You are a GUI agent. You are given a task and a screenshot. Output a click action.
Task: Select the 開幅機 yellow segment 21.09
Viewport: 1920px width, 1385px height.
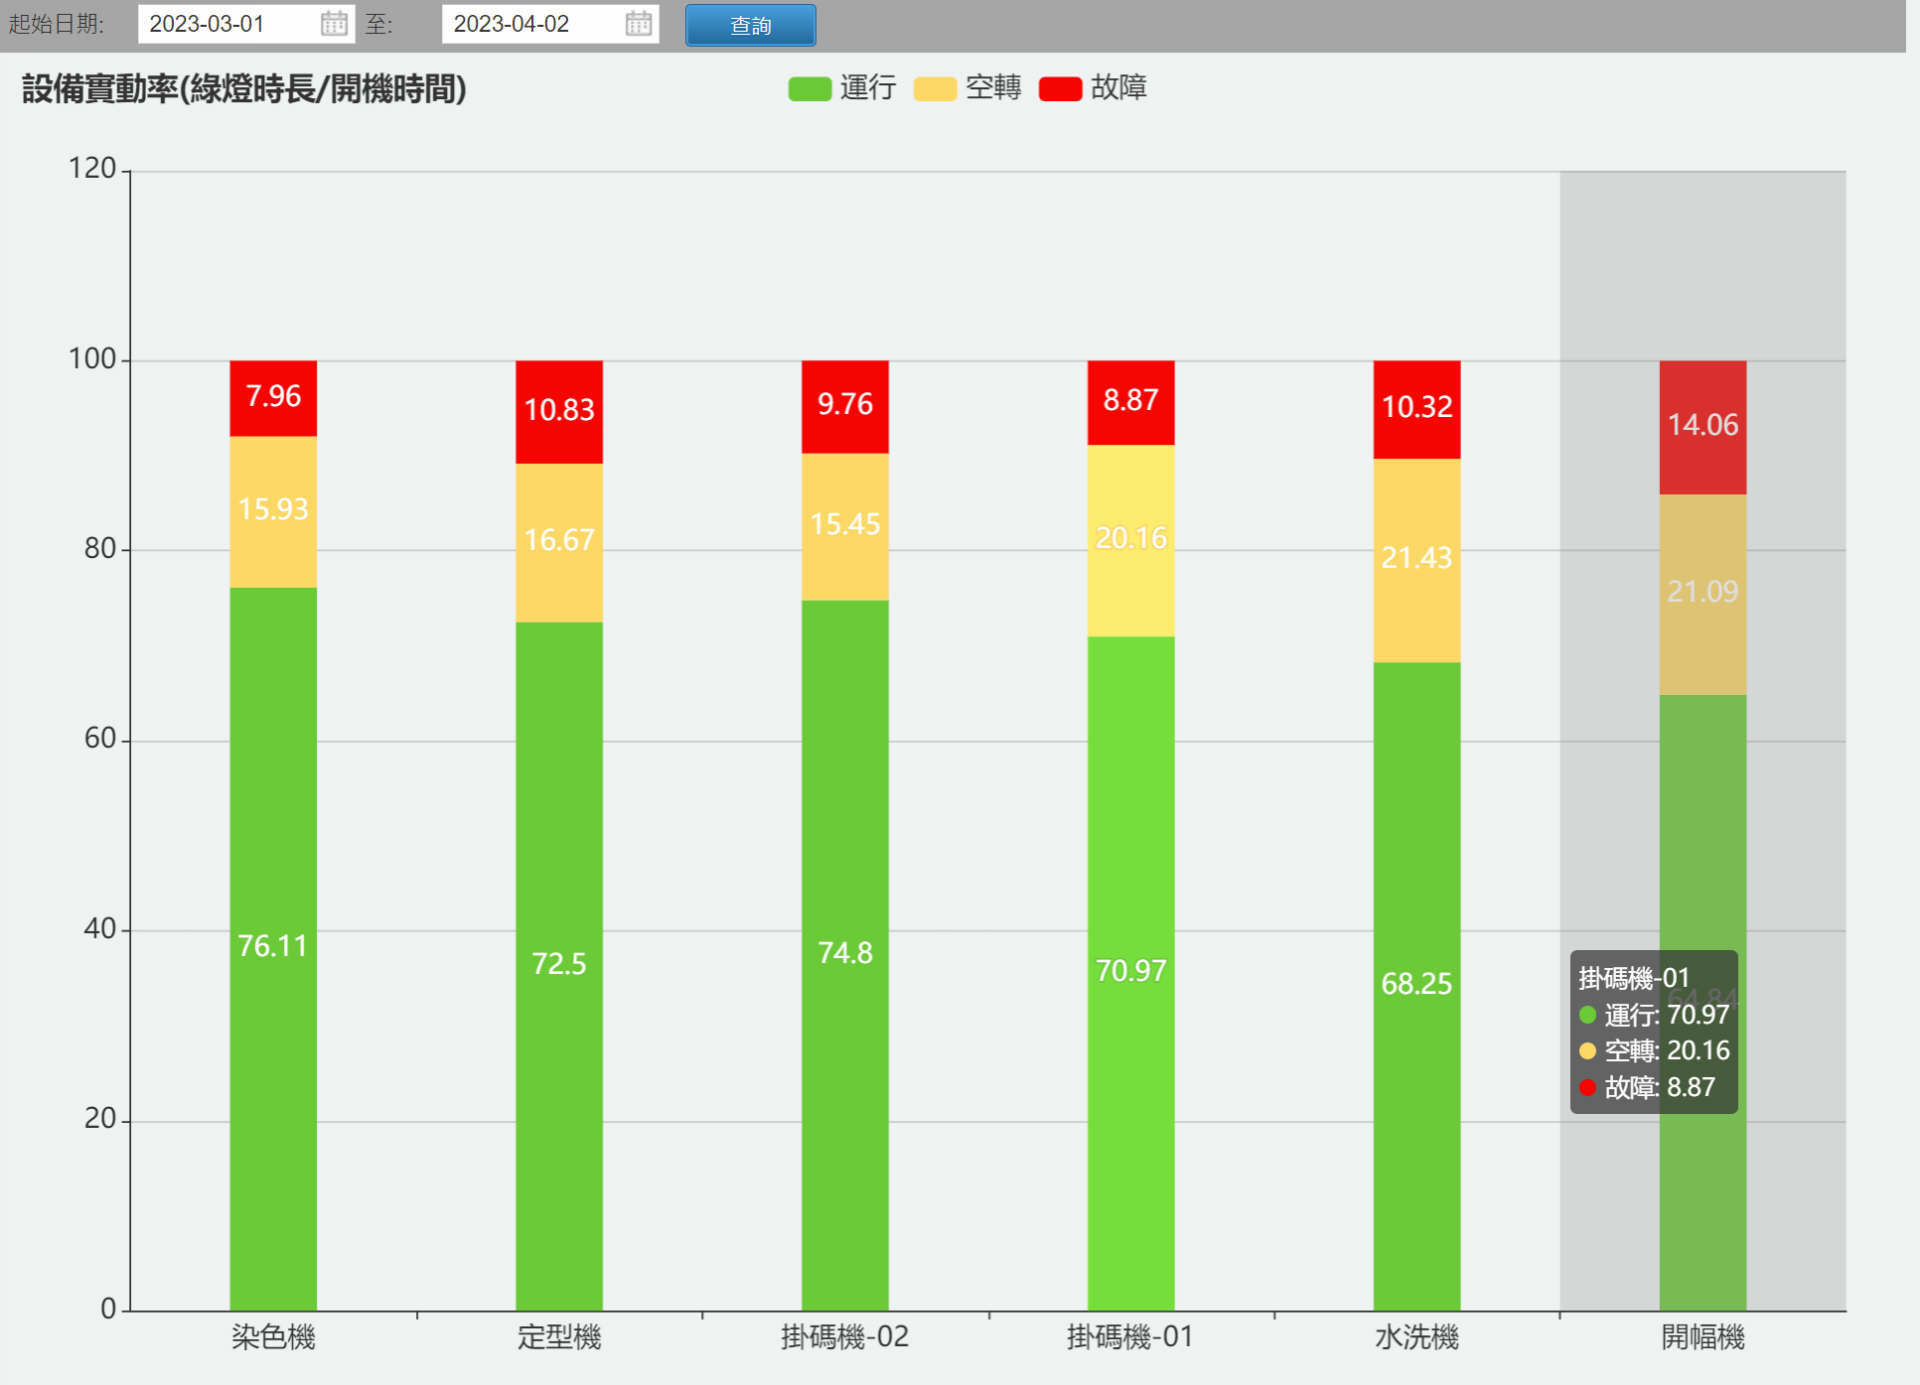point(1703,594)
